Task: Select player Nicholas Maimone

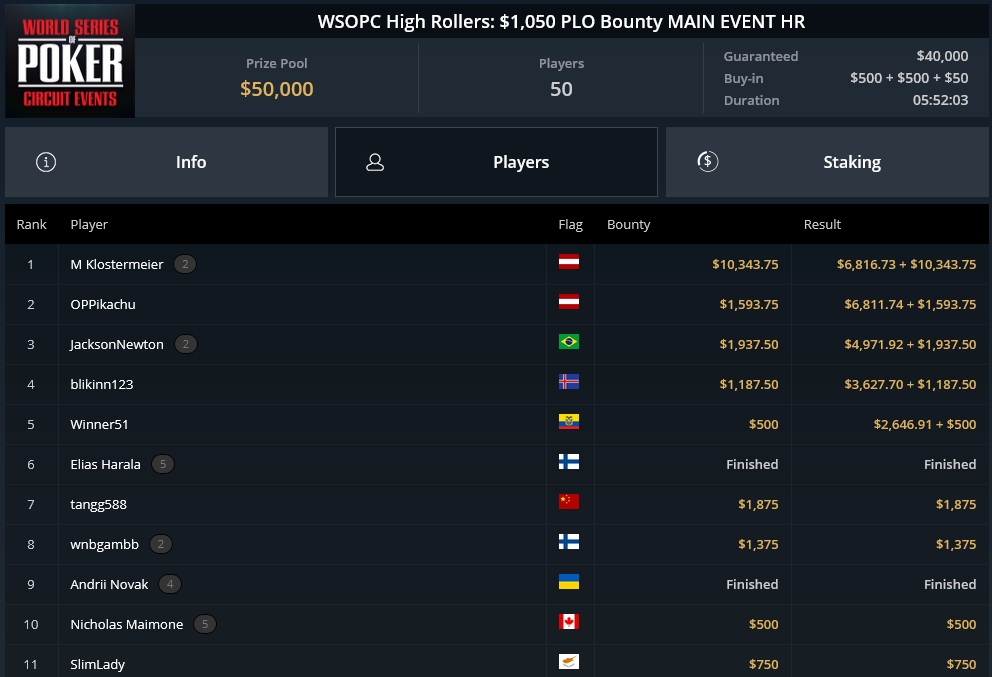Action: (x=127, y=624)
